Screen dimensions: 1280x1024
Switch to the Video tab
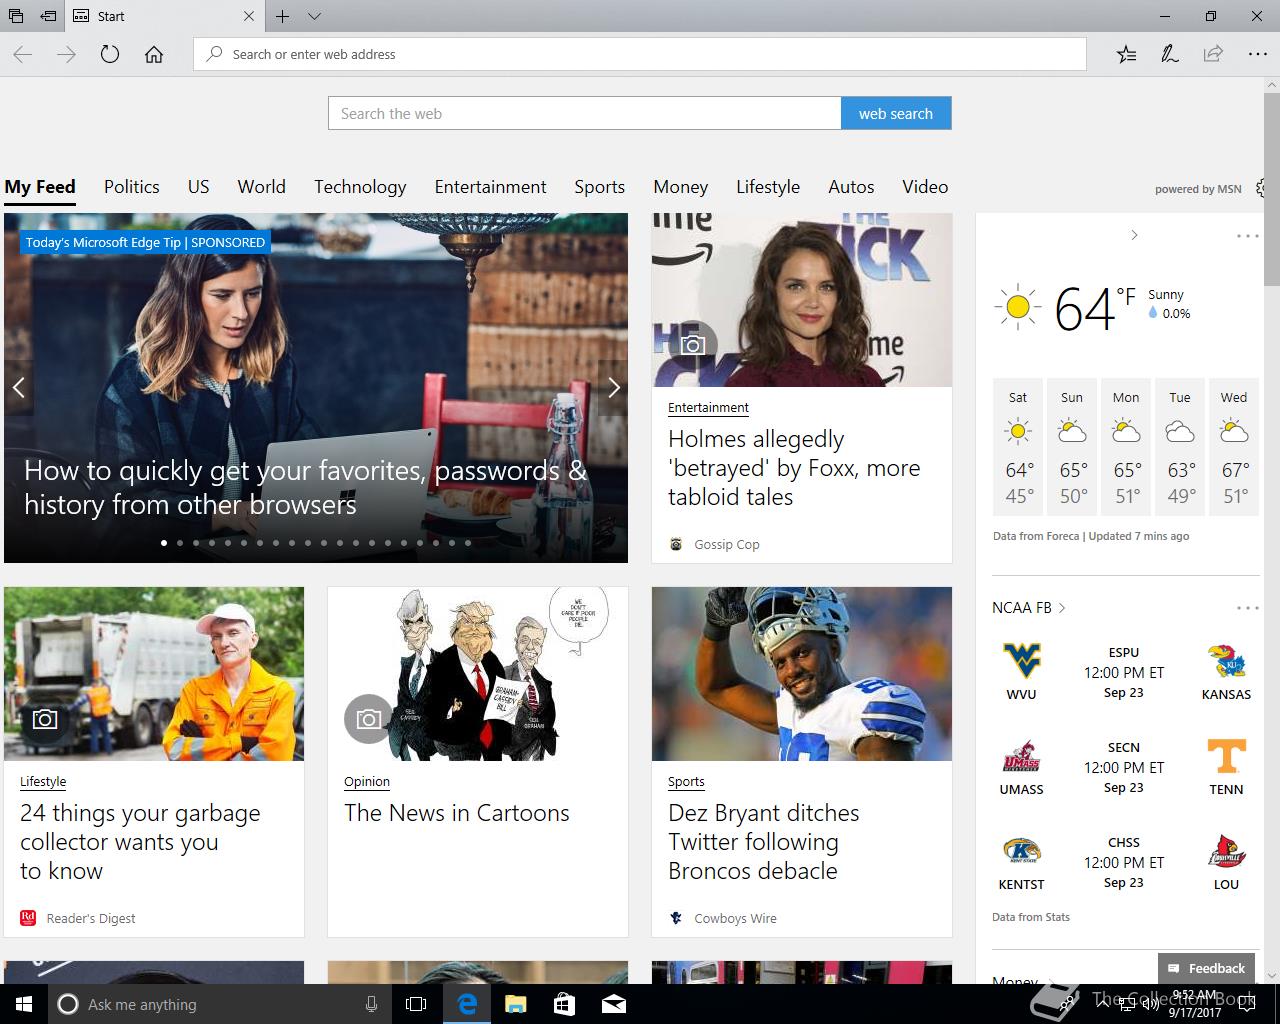click(x=925, y=187)
